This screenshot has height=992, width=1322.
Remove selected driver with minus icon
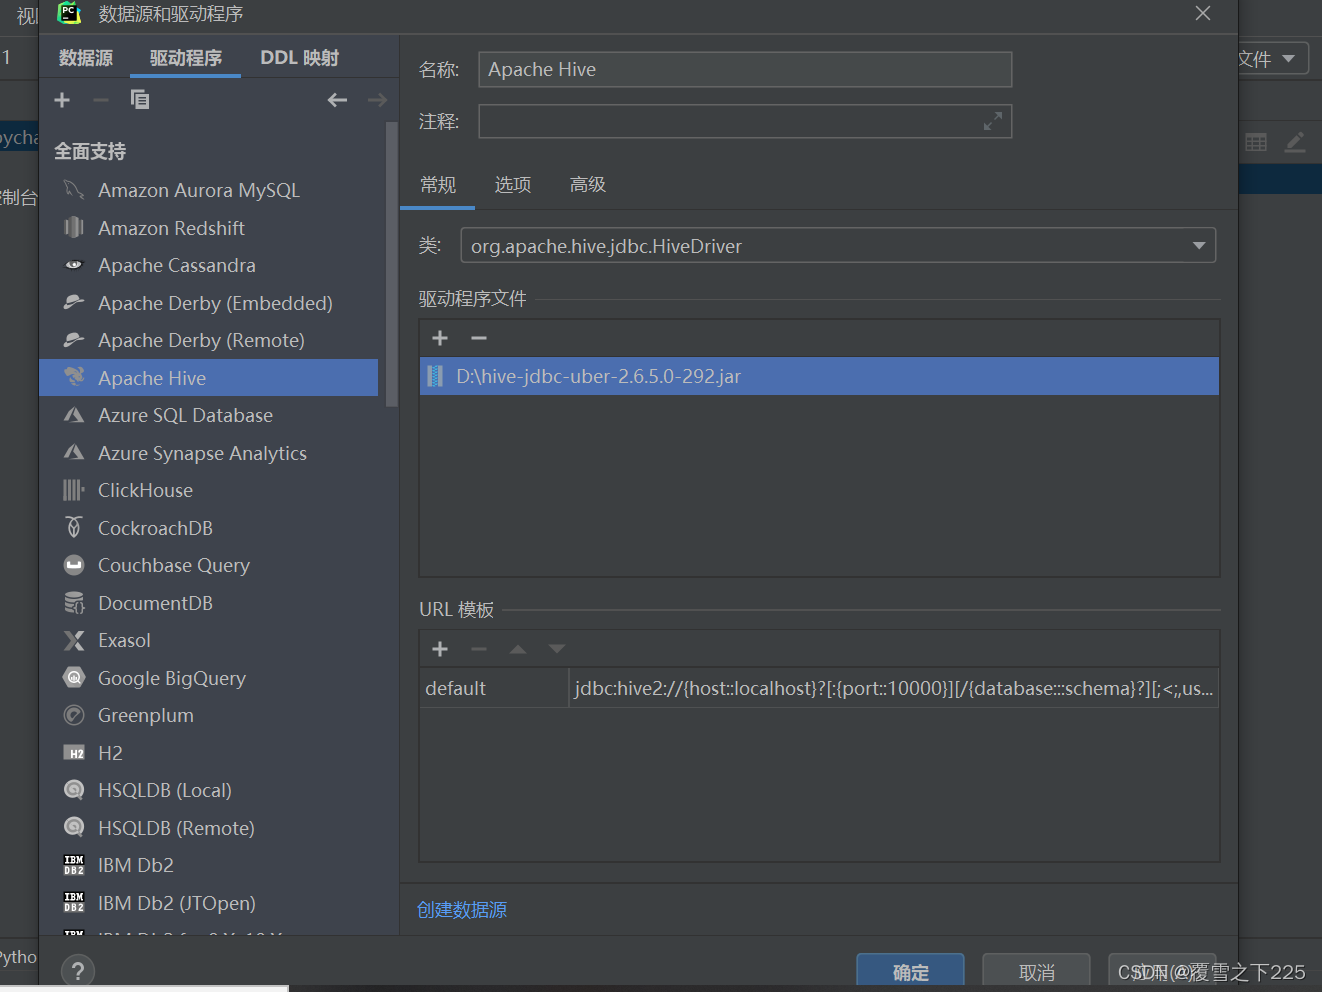click(100, 100)
